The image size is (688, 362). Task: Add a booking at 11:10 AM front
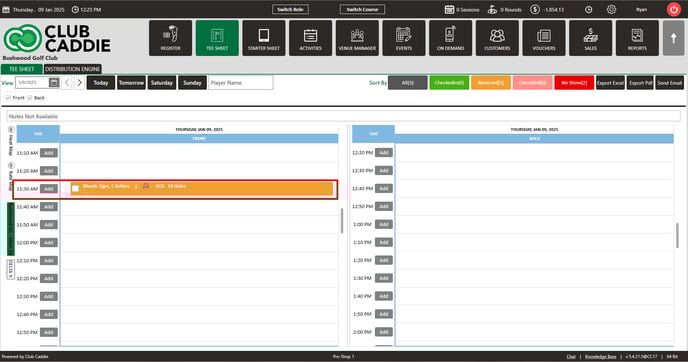coord(49,153)
